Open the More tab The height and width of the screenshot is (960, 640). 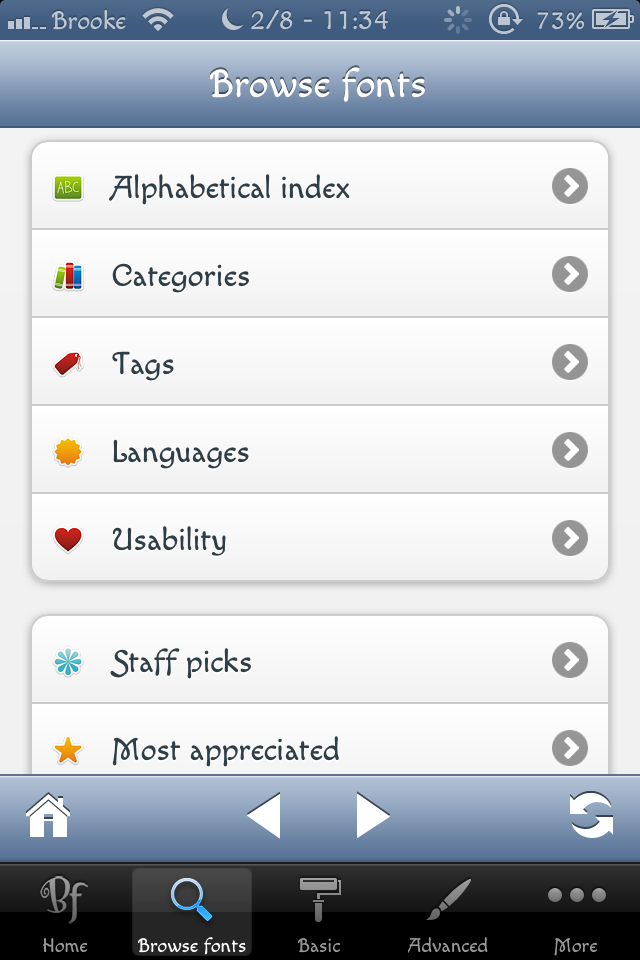click(x=577, y=913)
